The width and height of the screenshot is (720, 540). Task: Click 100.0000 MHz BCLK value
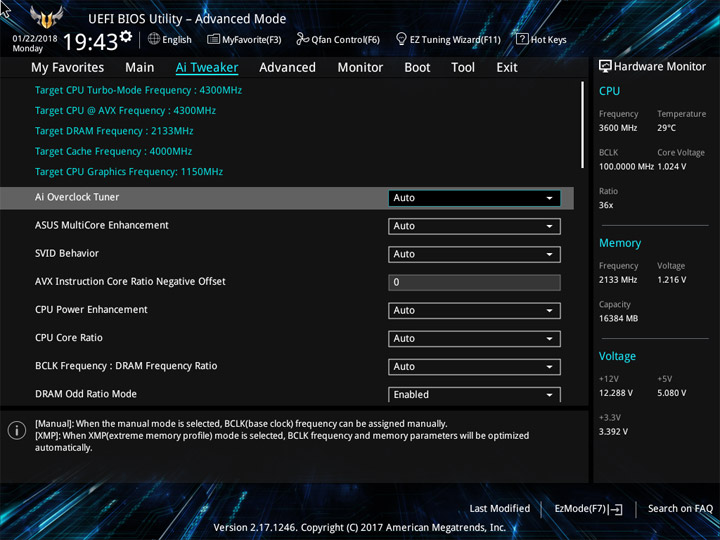click(x=626, y=167)
